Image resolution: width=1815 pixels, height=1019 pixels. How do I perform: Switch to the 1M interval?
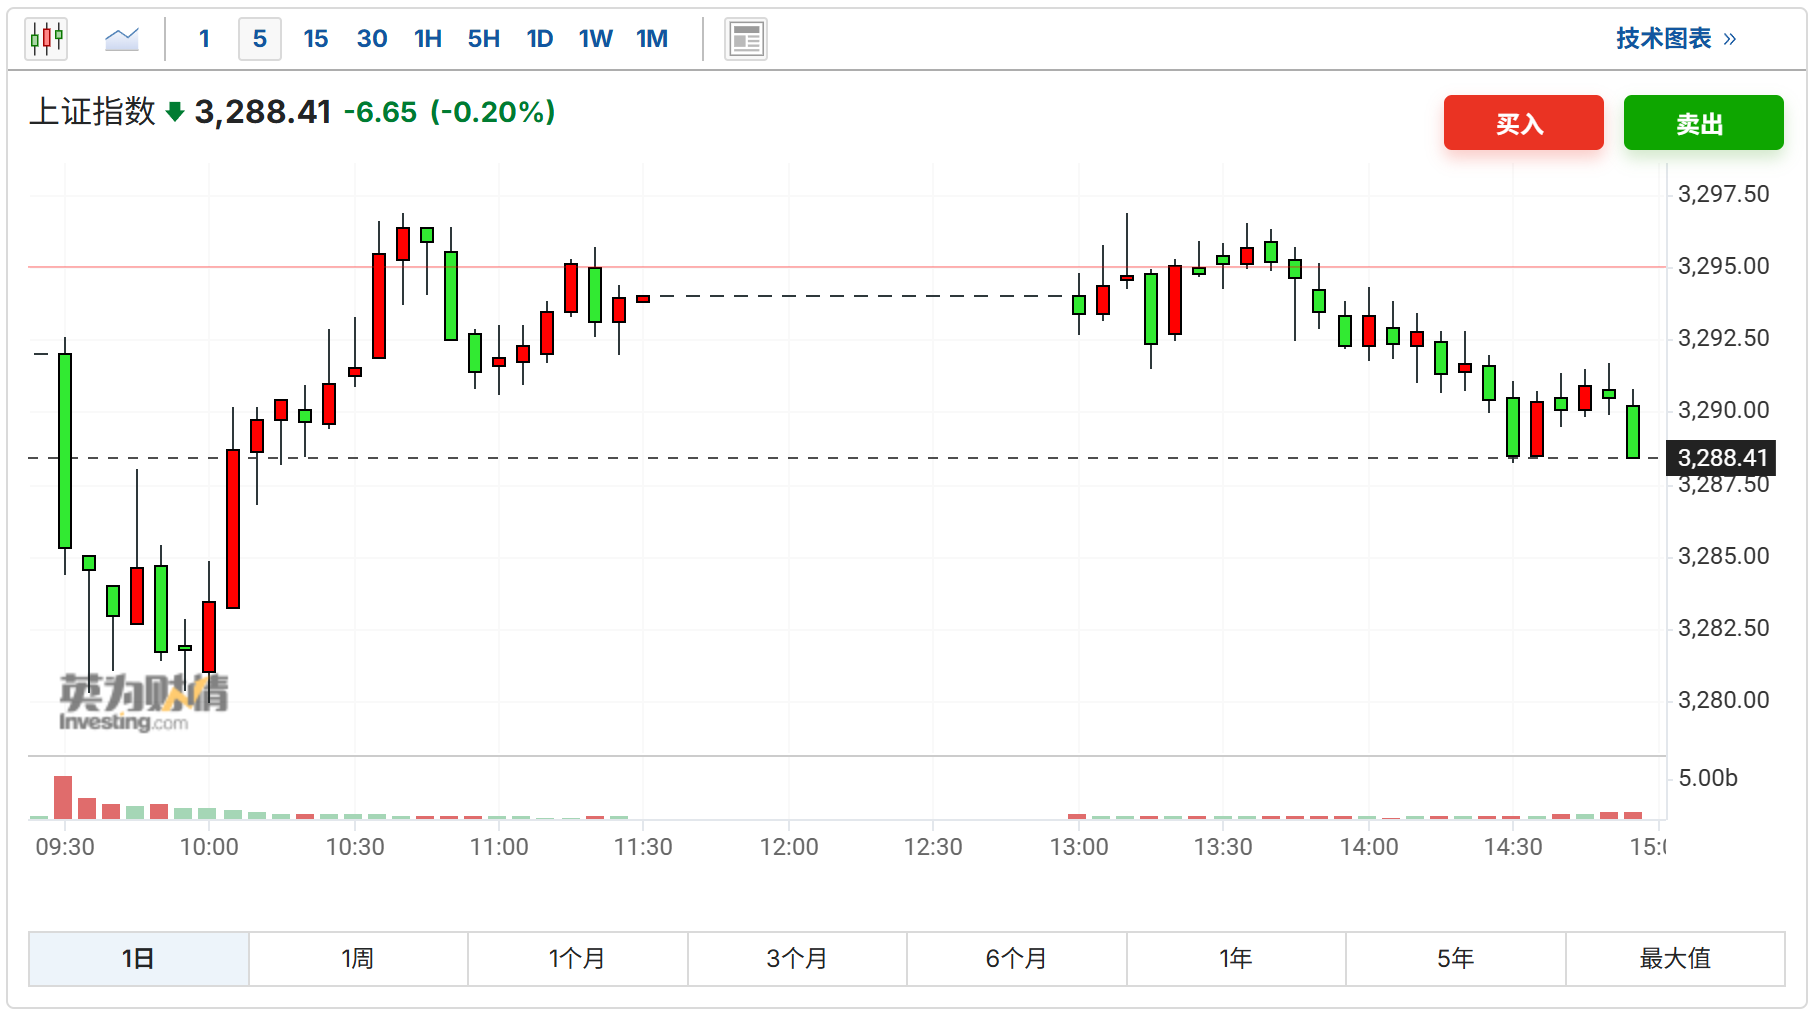652,39
